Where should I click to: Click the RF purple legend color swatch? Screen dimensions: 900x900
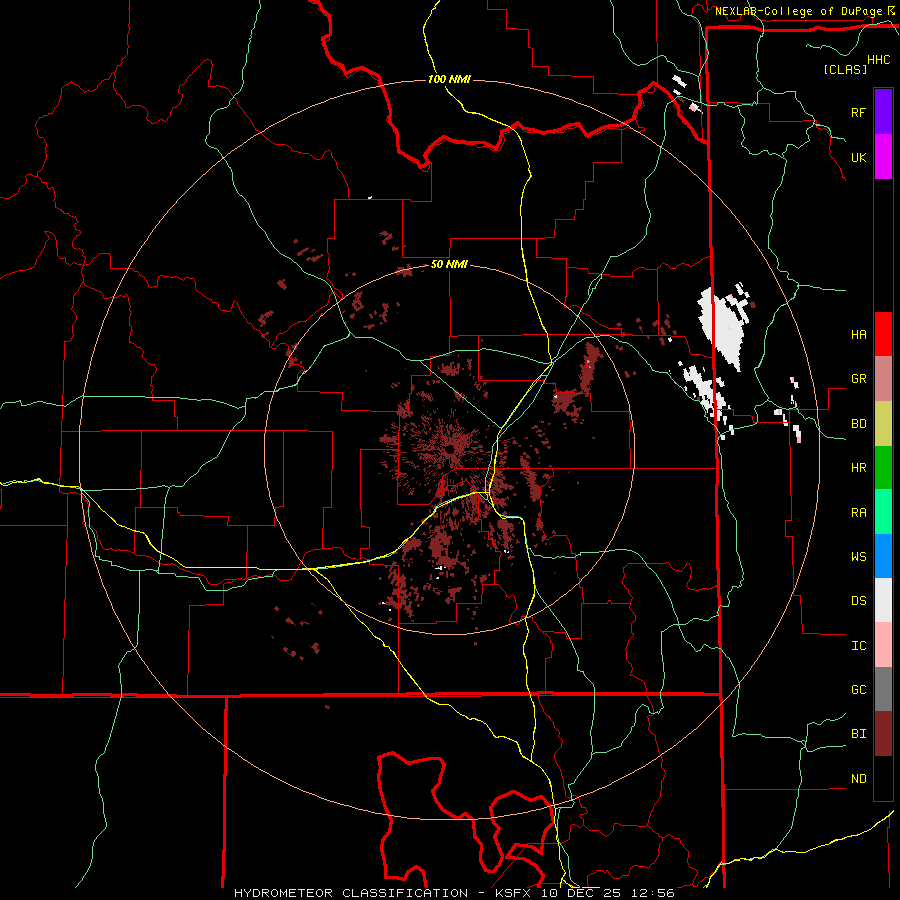point(883,112)
